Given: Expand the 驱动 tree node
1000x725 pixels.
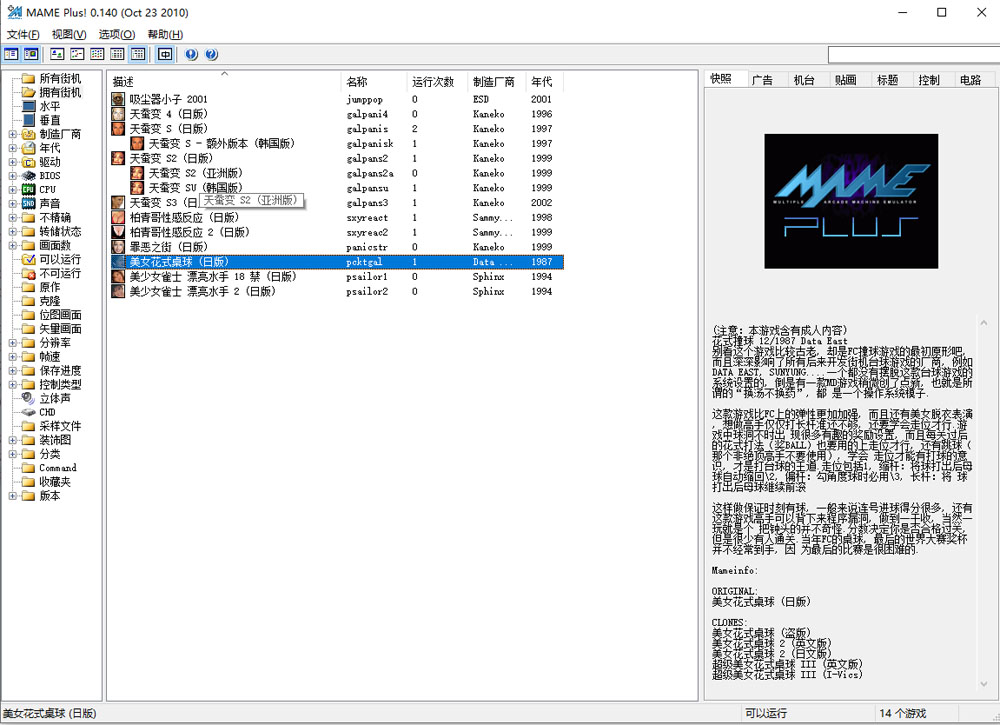Looking at the screenshot, I should coord(12,162).
